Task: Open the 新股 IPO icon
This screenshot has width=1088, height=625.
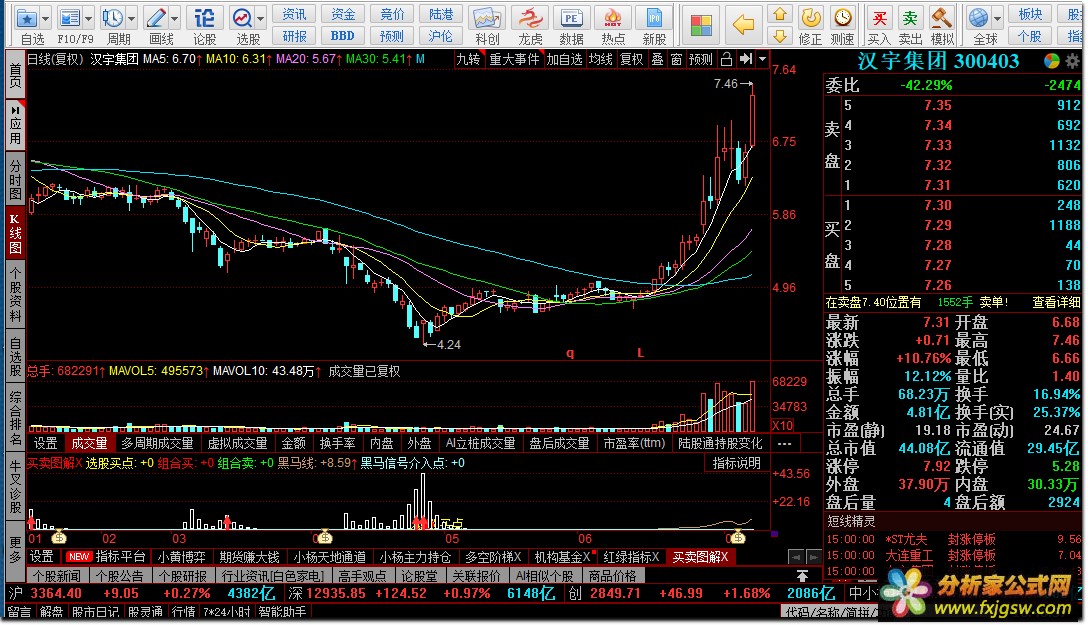Action: pos(654,17)
